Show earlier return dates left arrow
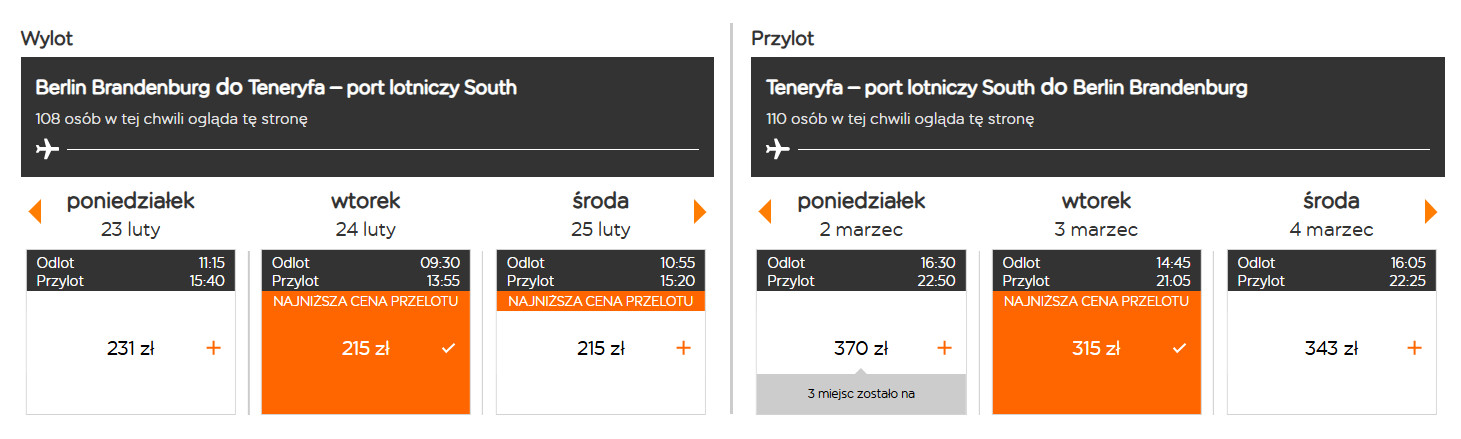The width and height of the screenshot is (1461, 439). pyautogui.click(x=765, y=212)
